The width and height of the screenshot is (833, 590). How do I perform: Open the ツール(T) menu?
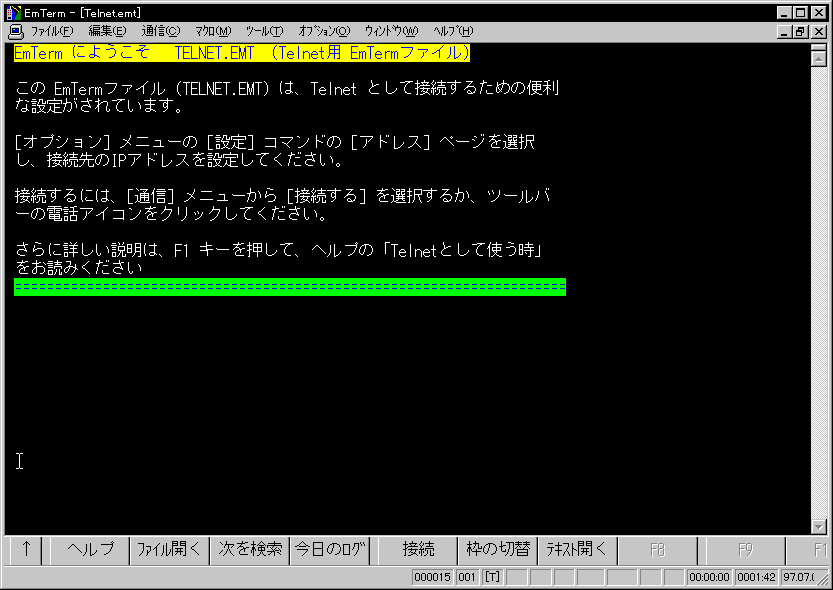click(x=264, y=31)
